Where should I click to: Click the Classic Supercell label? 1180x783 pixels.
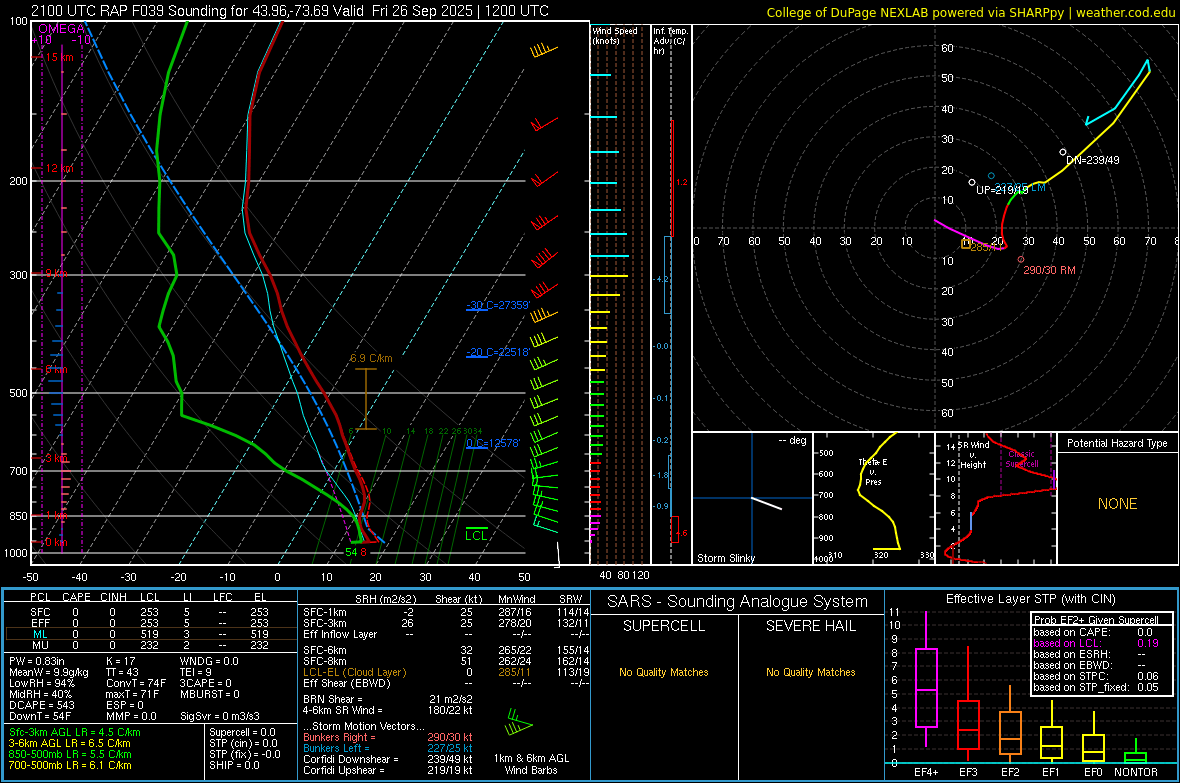(1022, 459)
